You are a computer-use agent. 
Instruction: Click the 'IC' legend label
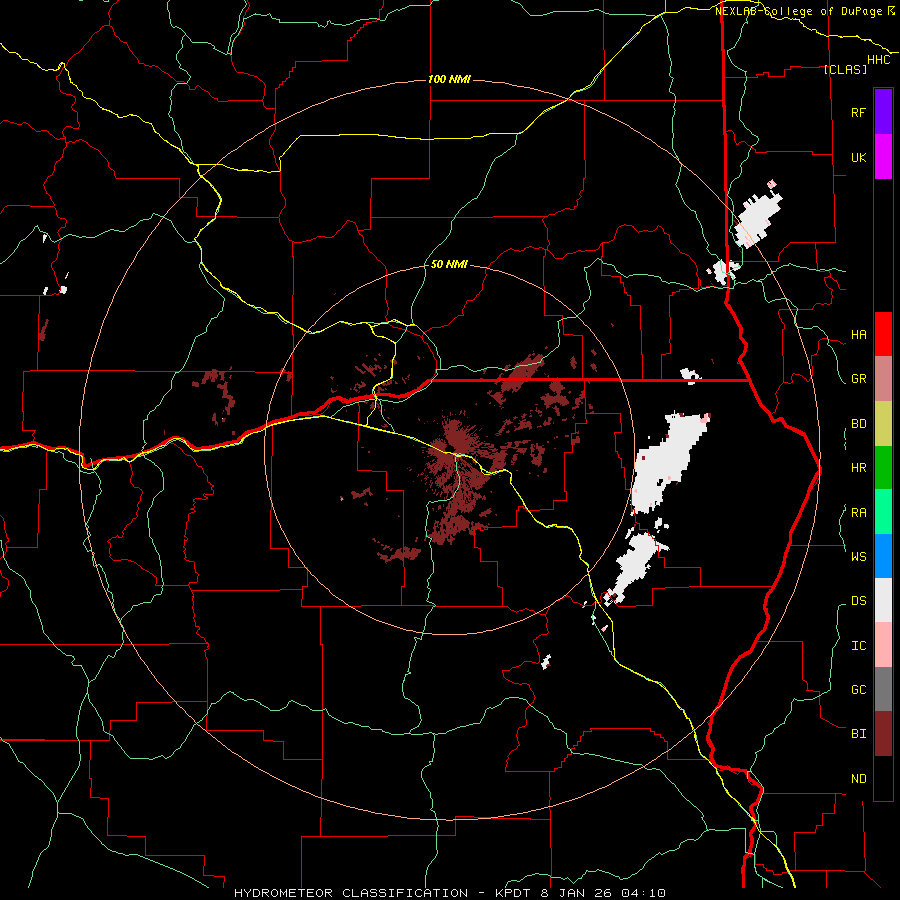pos(858,645)
